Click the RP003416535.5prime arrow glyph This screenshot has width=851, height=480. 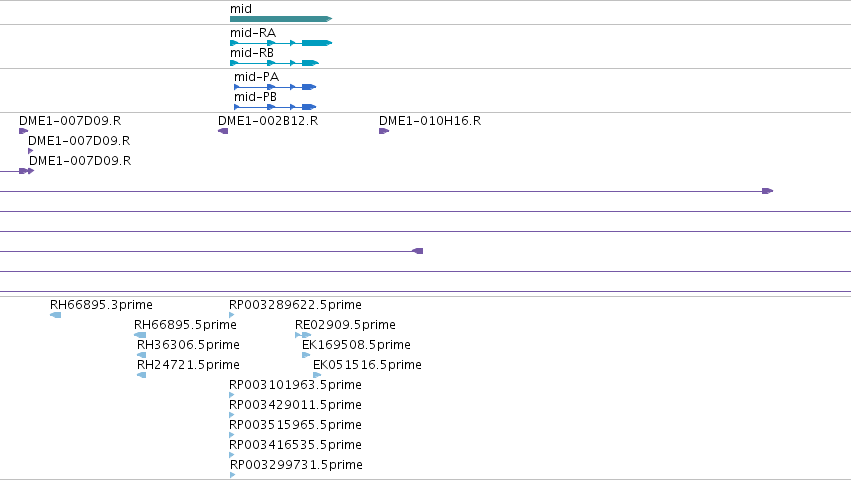[x=232, y=455]
